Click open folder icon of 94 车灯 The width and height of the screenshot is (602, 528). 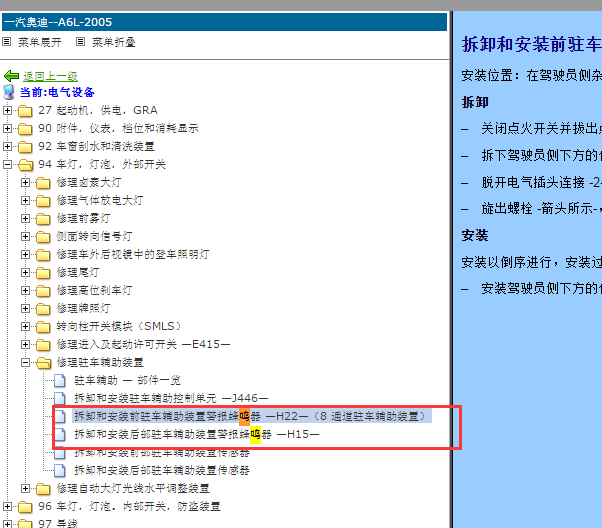tap(25, 165)
